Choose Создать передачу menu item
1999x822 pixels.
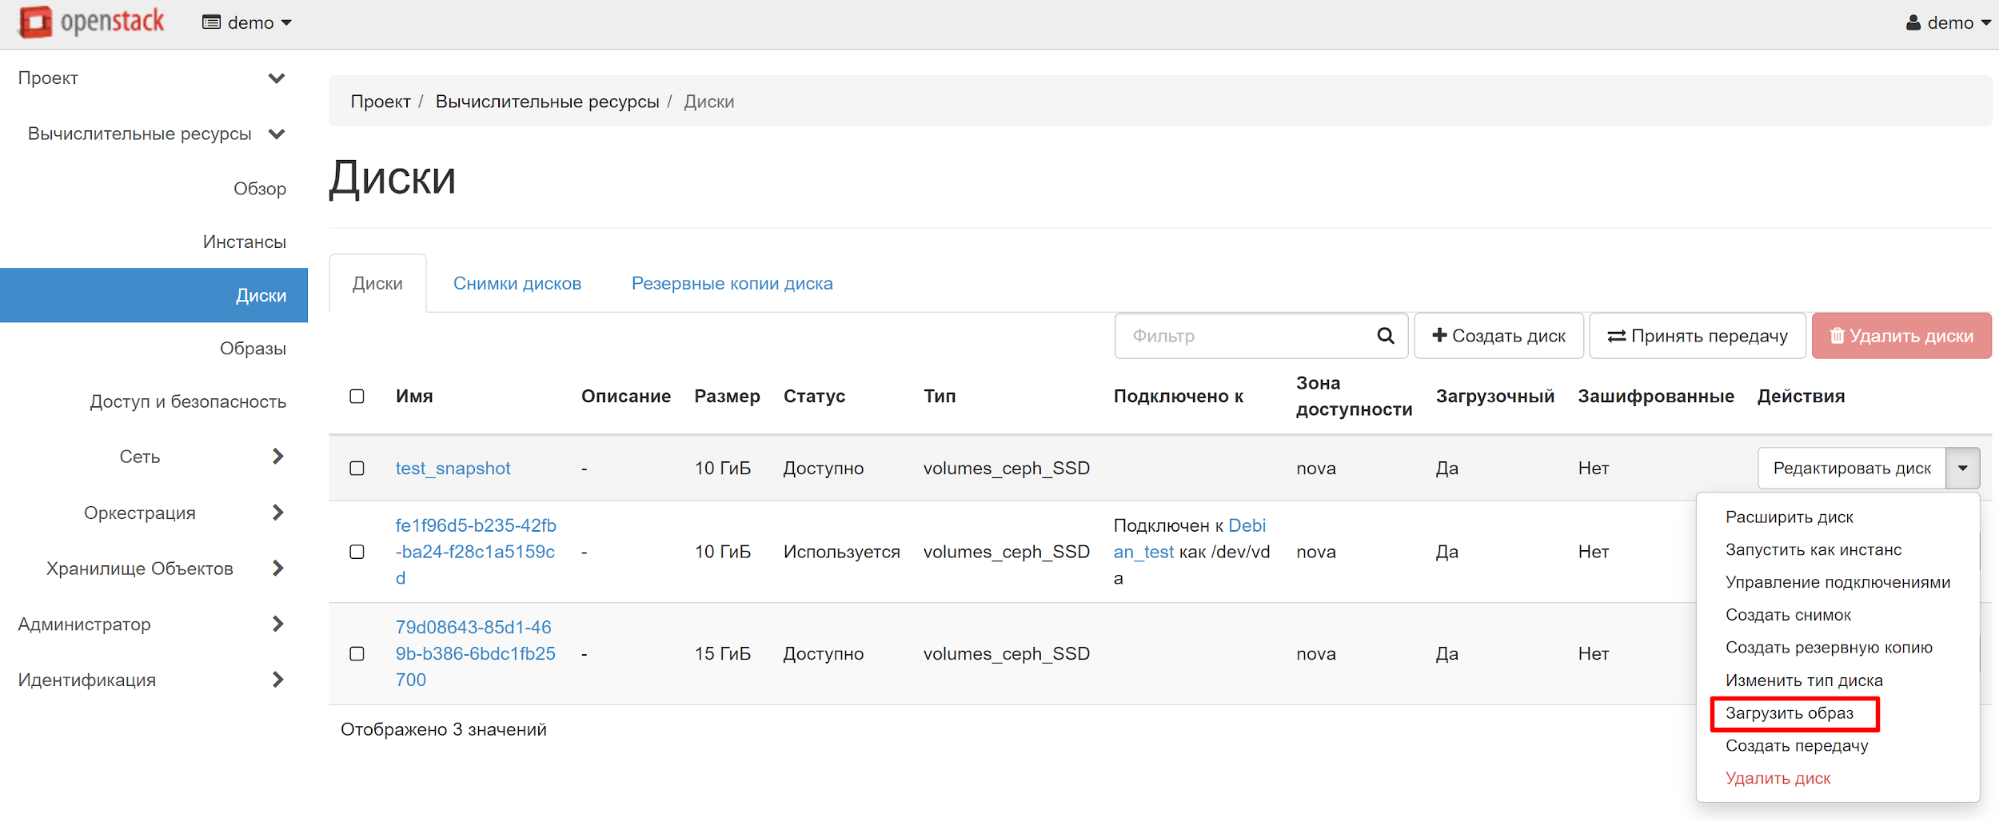tap(1796, 746)
